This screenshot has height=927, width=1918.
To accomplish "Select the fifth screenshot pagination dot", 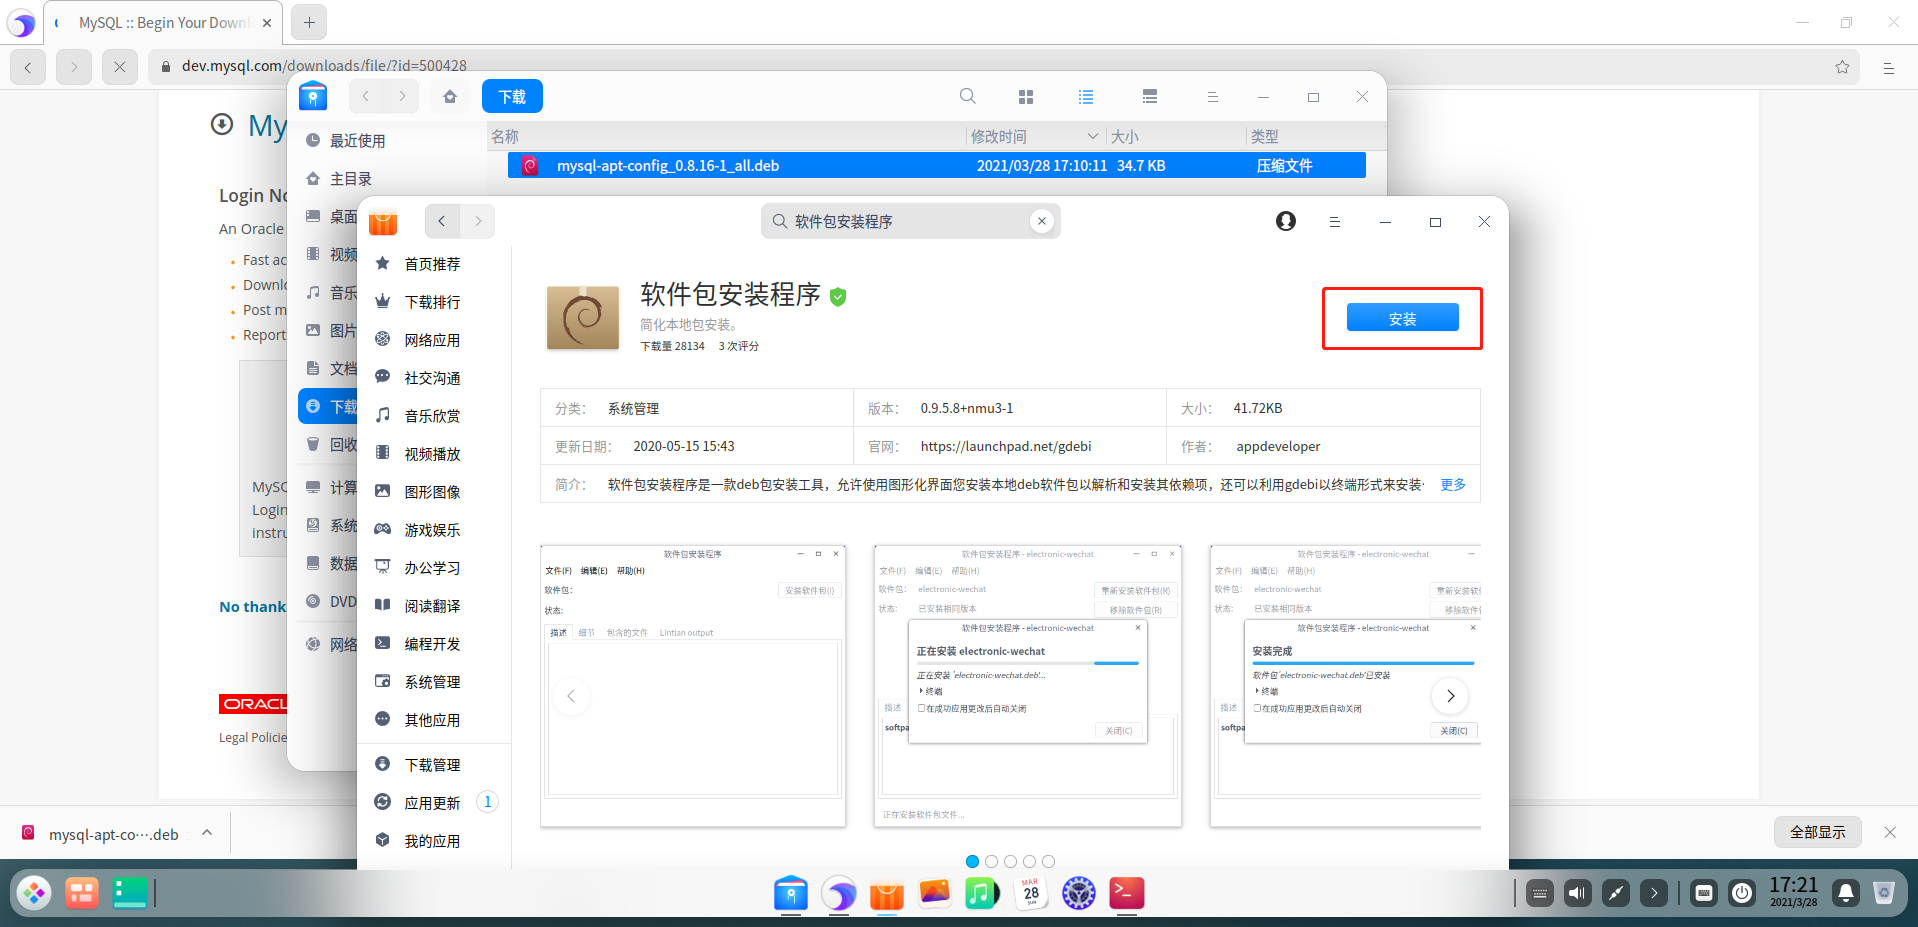I will point(1048,861).
